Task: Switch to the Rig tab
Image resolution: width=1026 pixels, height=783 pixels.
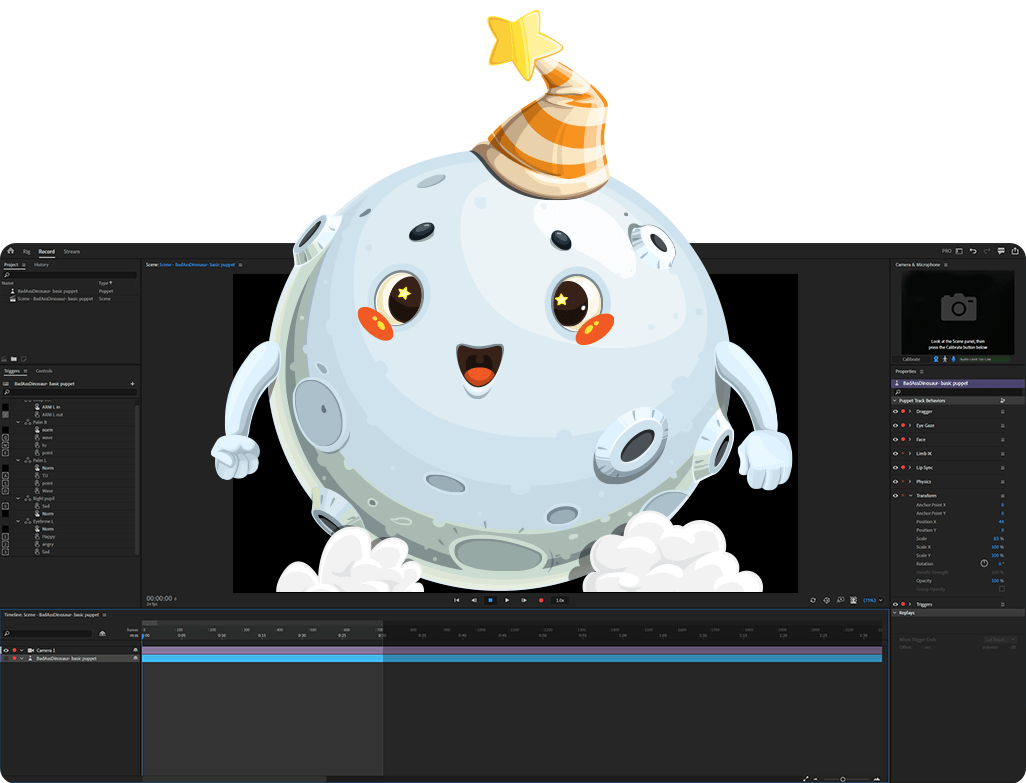Action: coord(27,251)
